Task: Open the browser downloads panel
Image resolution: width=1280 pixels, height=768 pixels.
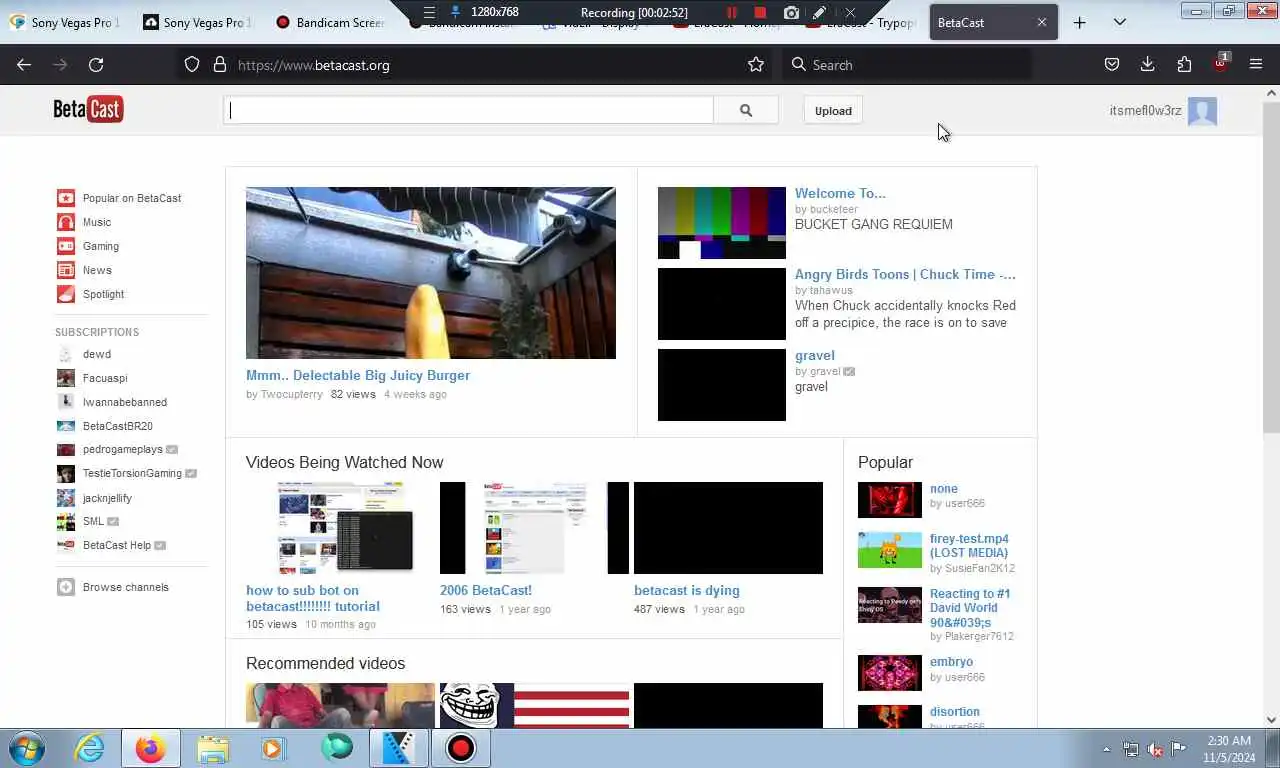Action: [1147, 64]
